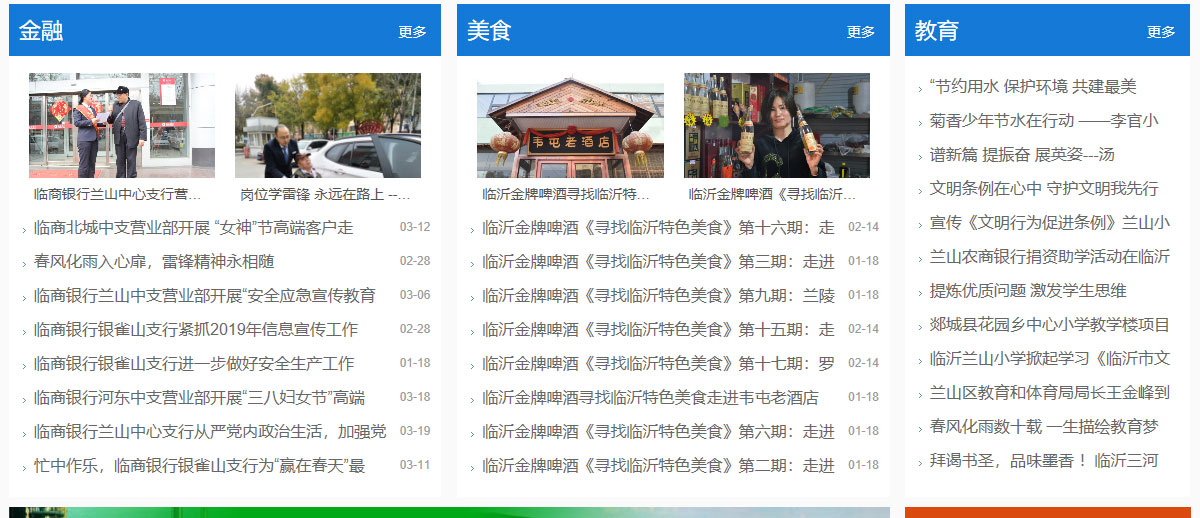
Task: Open article 临商银行河东中支营业部开展“三八妇女节”高端
Action: pos(200,398)
